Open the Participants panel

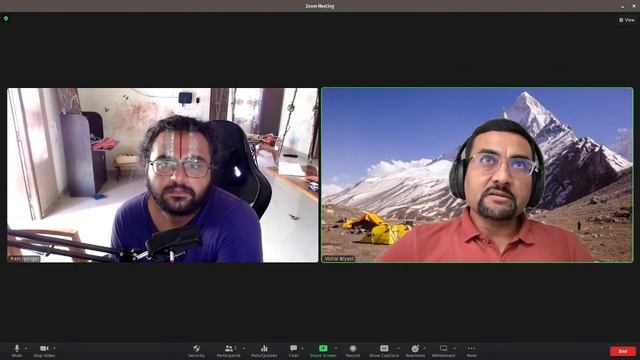pos(229,350)
